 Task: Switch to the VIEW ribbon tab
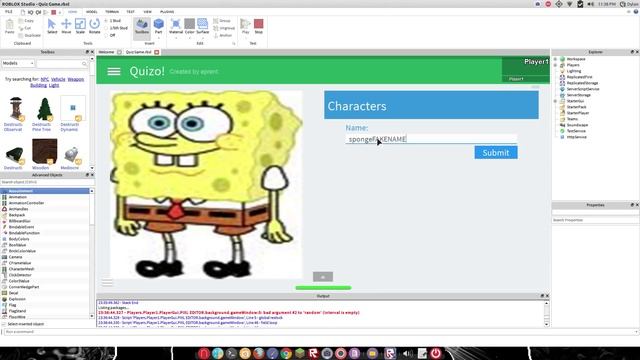pyautogui.click(x=147, y=12)
